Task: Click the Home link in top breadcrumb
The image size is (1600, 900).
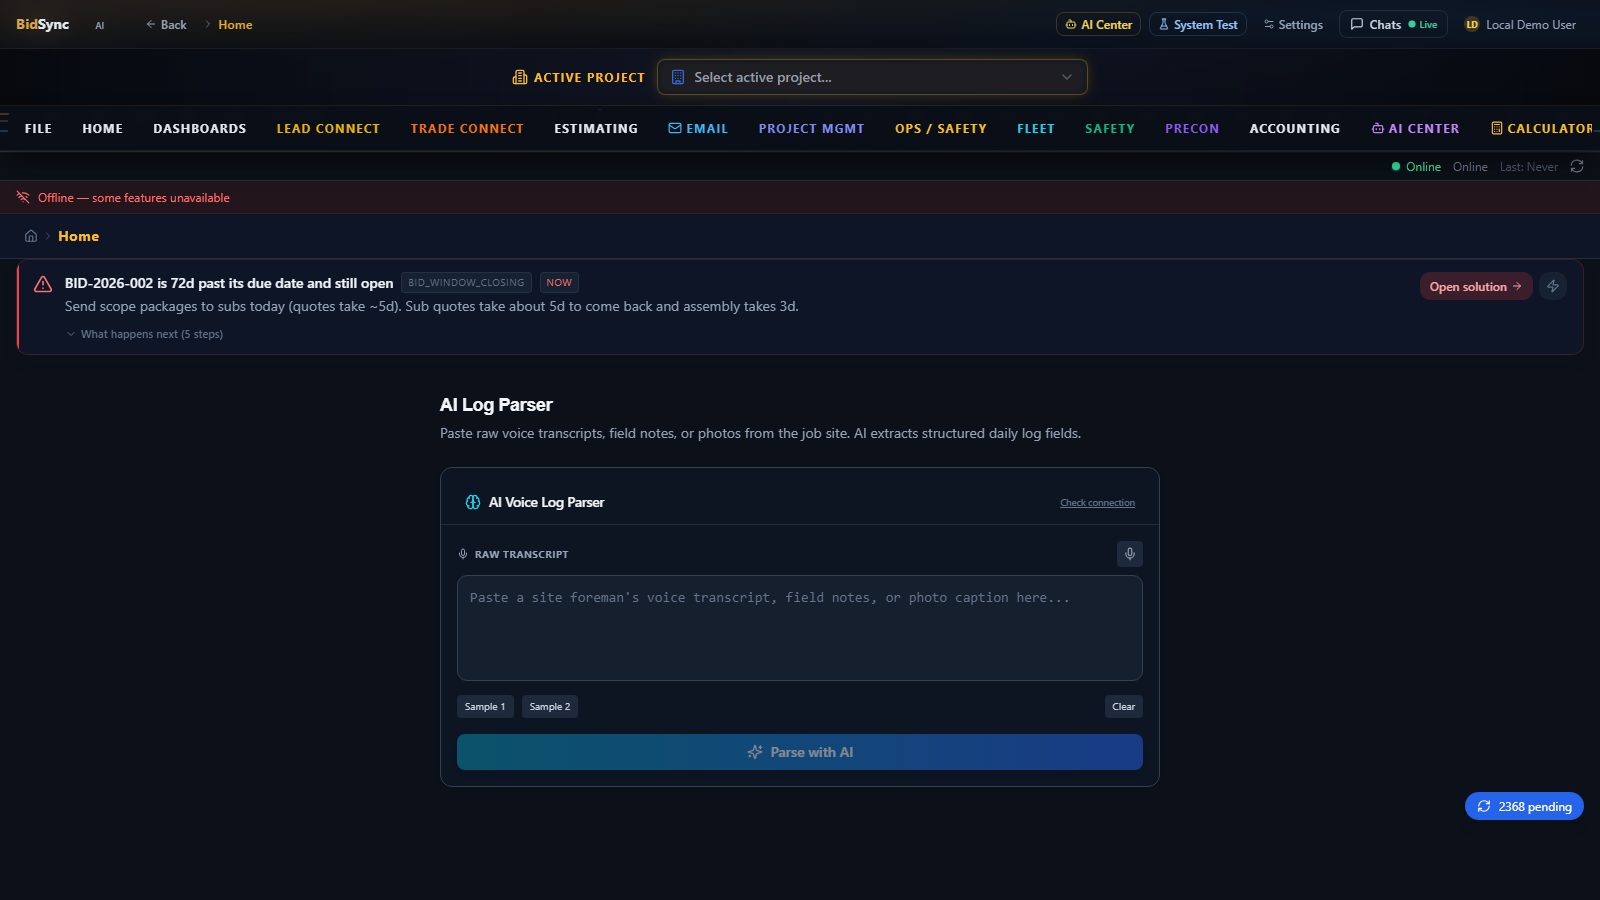Action: pos(235,24)
